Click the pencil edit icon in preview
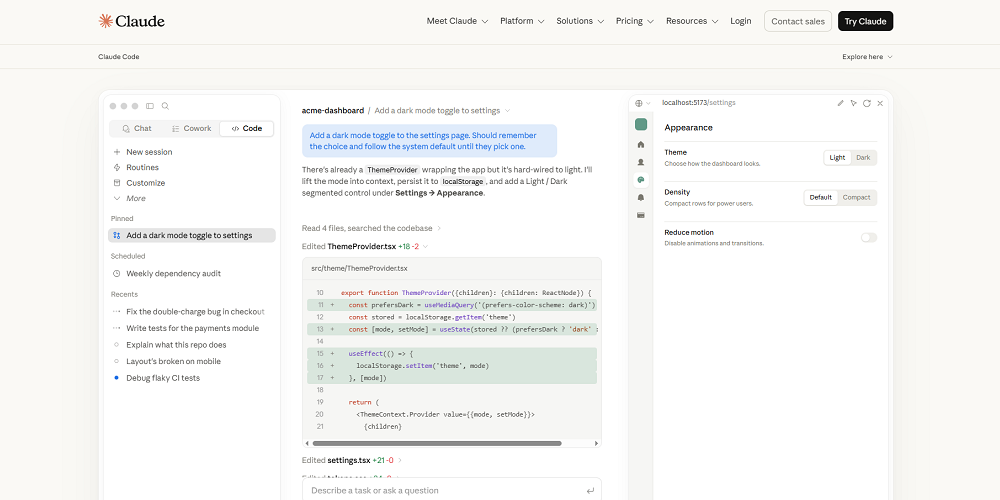The image size is (1000, 500). pyautogui.click(x=841, y=103)
